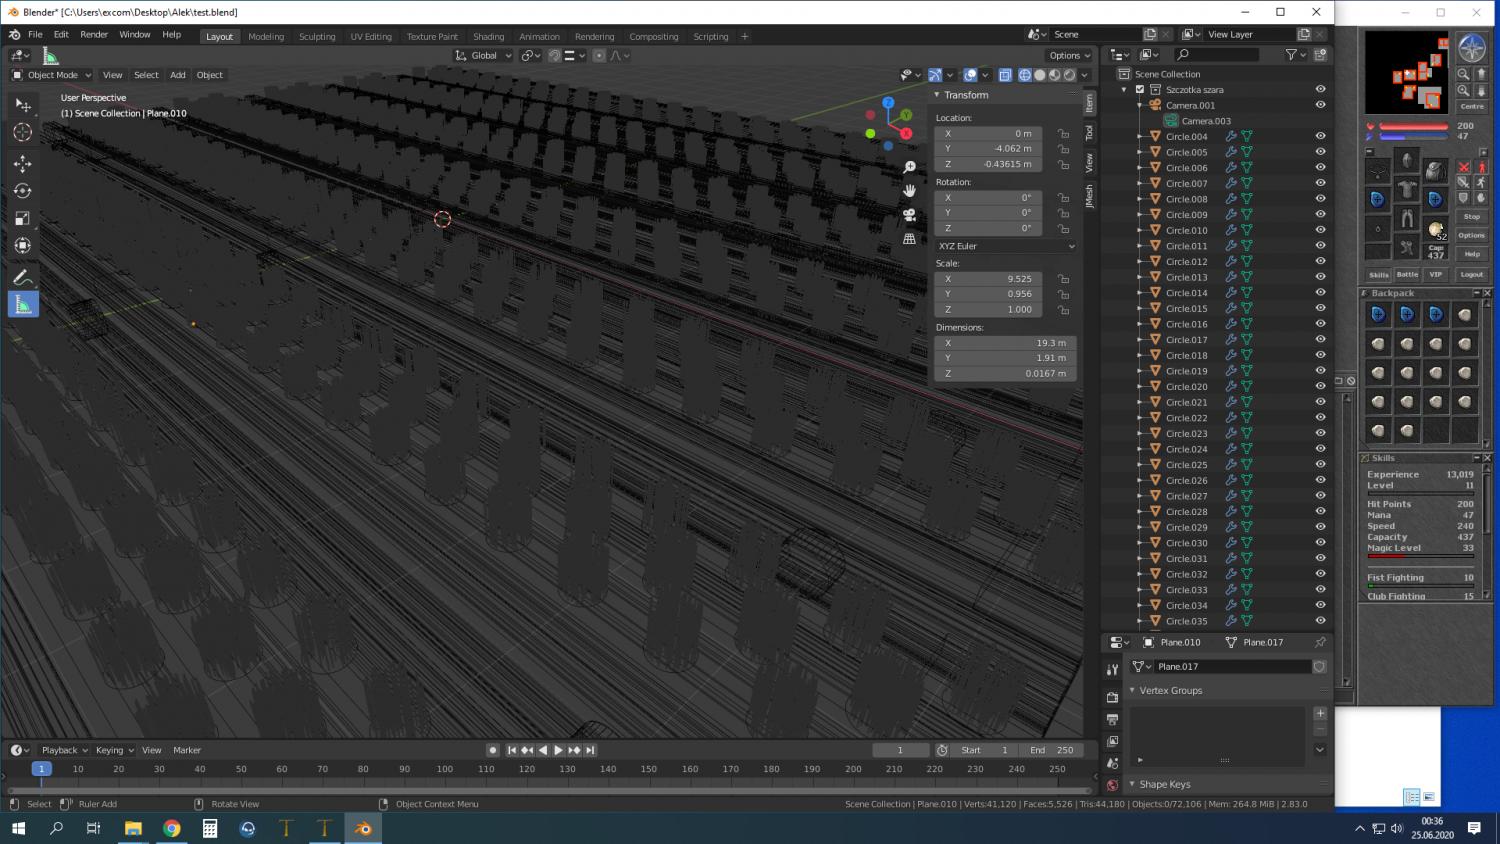Image resolution: width=1500 pixels, height=844 pixels.
Task: Toggle perspective/orthographic grid icon
Action: (x=909, y=238)
